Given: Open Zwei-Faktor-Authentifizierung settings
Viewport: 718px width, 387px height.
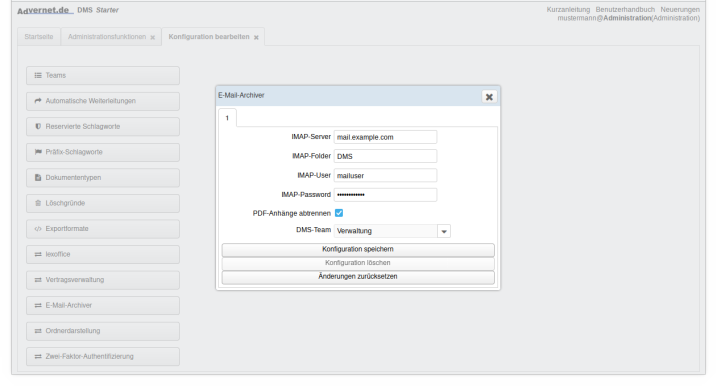Looking at the screenshot, I should [x=103, y=356].
